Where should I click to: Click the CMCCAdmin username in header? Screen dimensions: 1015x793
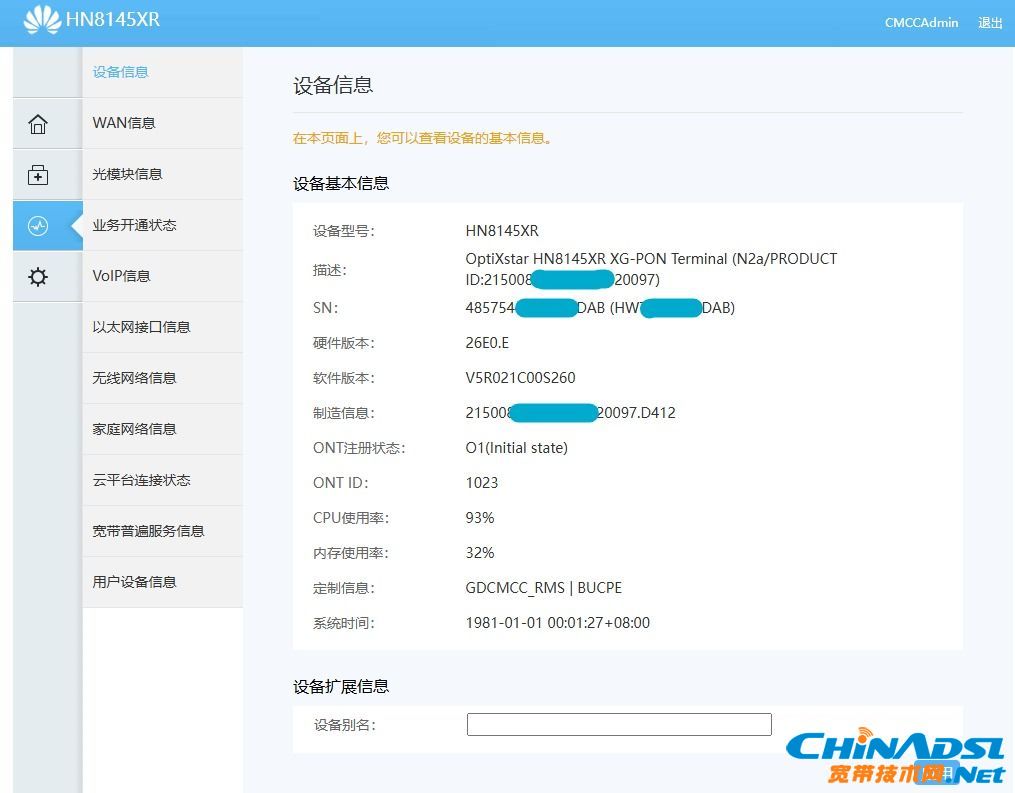click(x=921, y=23)
